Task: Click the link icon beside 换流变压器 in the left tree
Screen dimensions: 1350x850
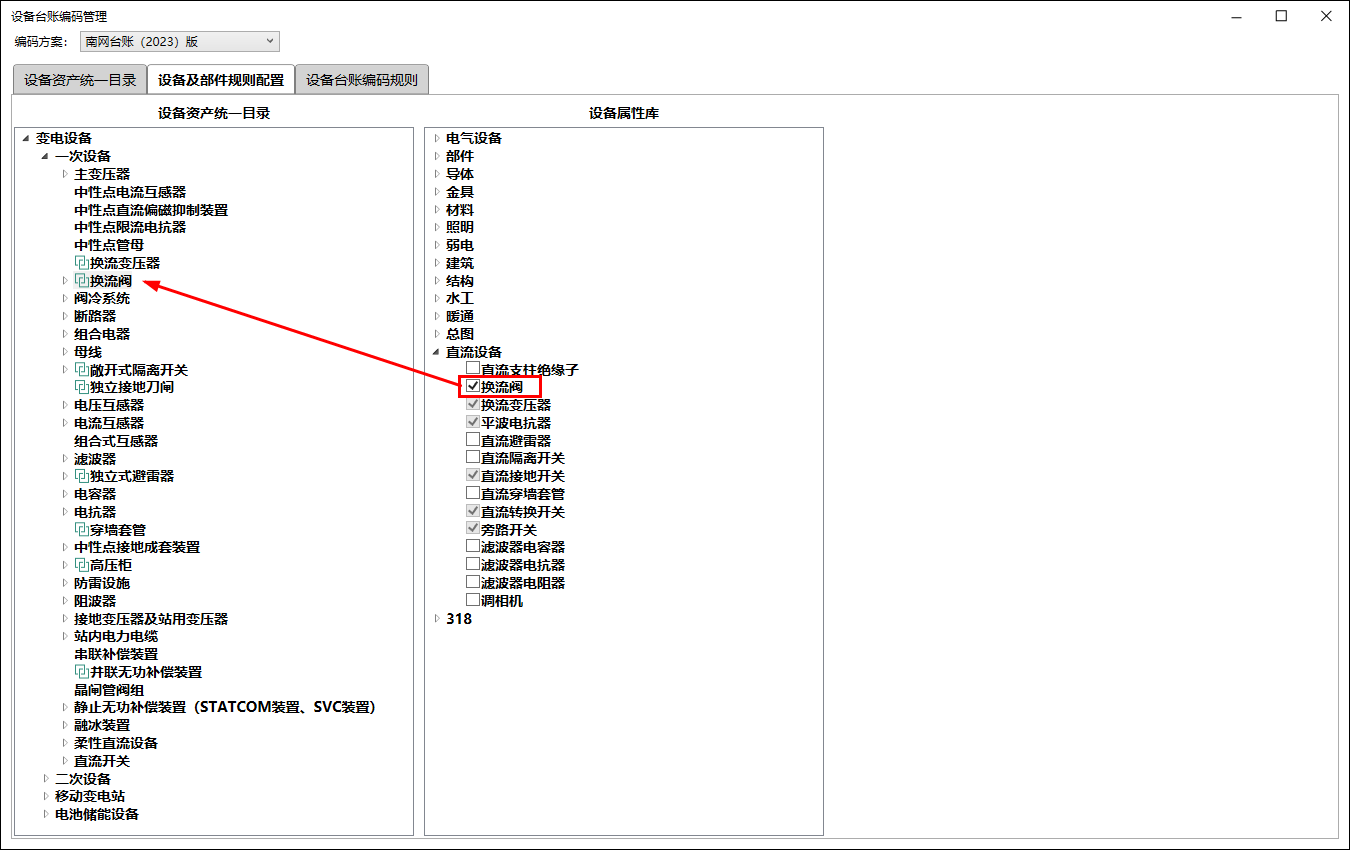Action: (82, 263)
